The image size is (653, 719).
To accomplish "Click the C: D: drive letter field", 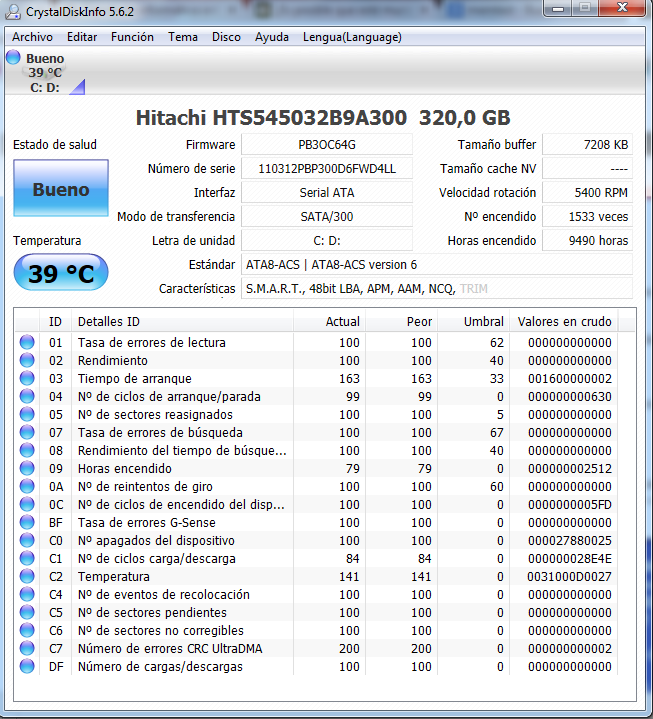I will click(x=327, y=241).
